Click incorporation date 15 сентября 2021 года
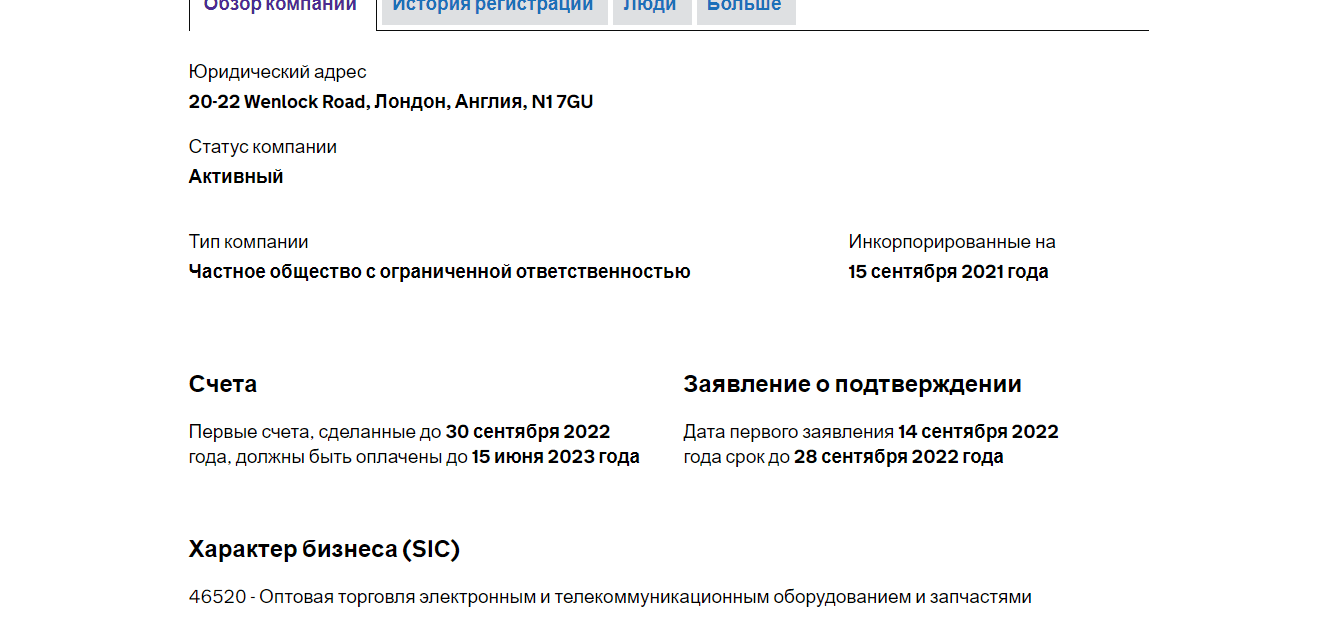Viewport: 1336px width, 625px height. pos(948,272)
